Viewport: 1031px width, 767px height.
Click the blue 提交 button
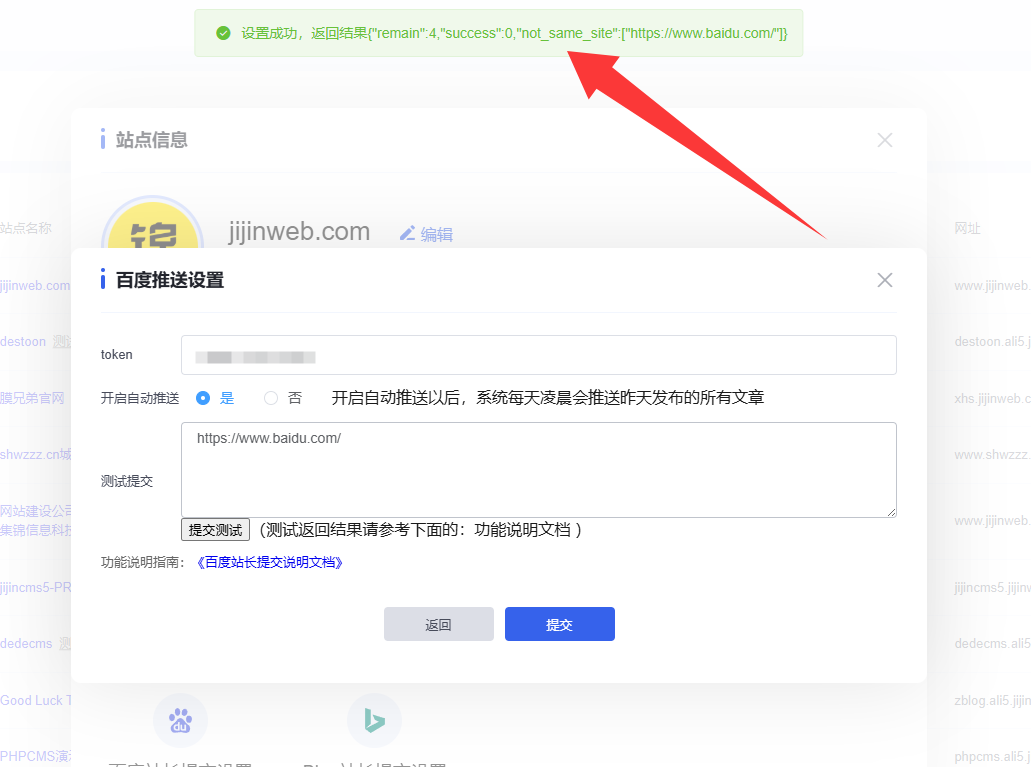(x=560, y=624)
